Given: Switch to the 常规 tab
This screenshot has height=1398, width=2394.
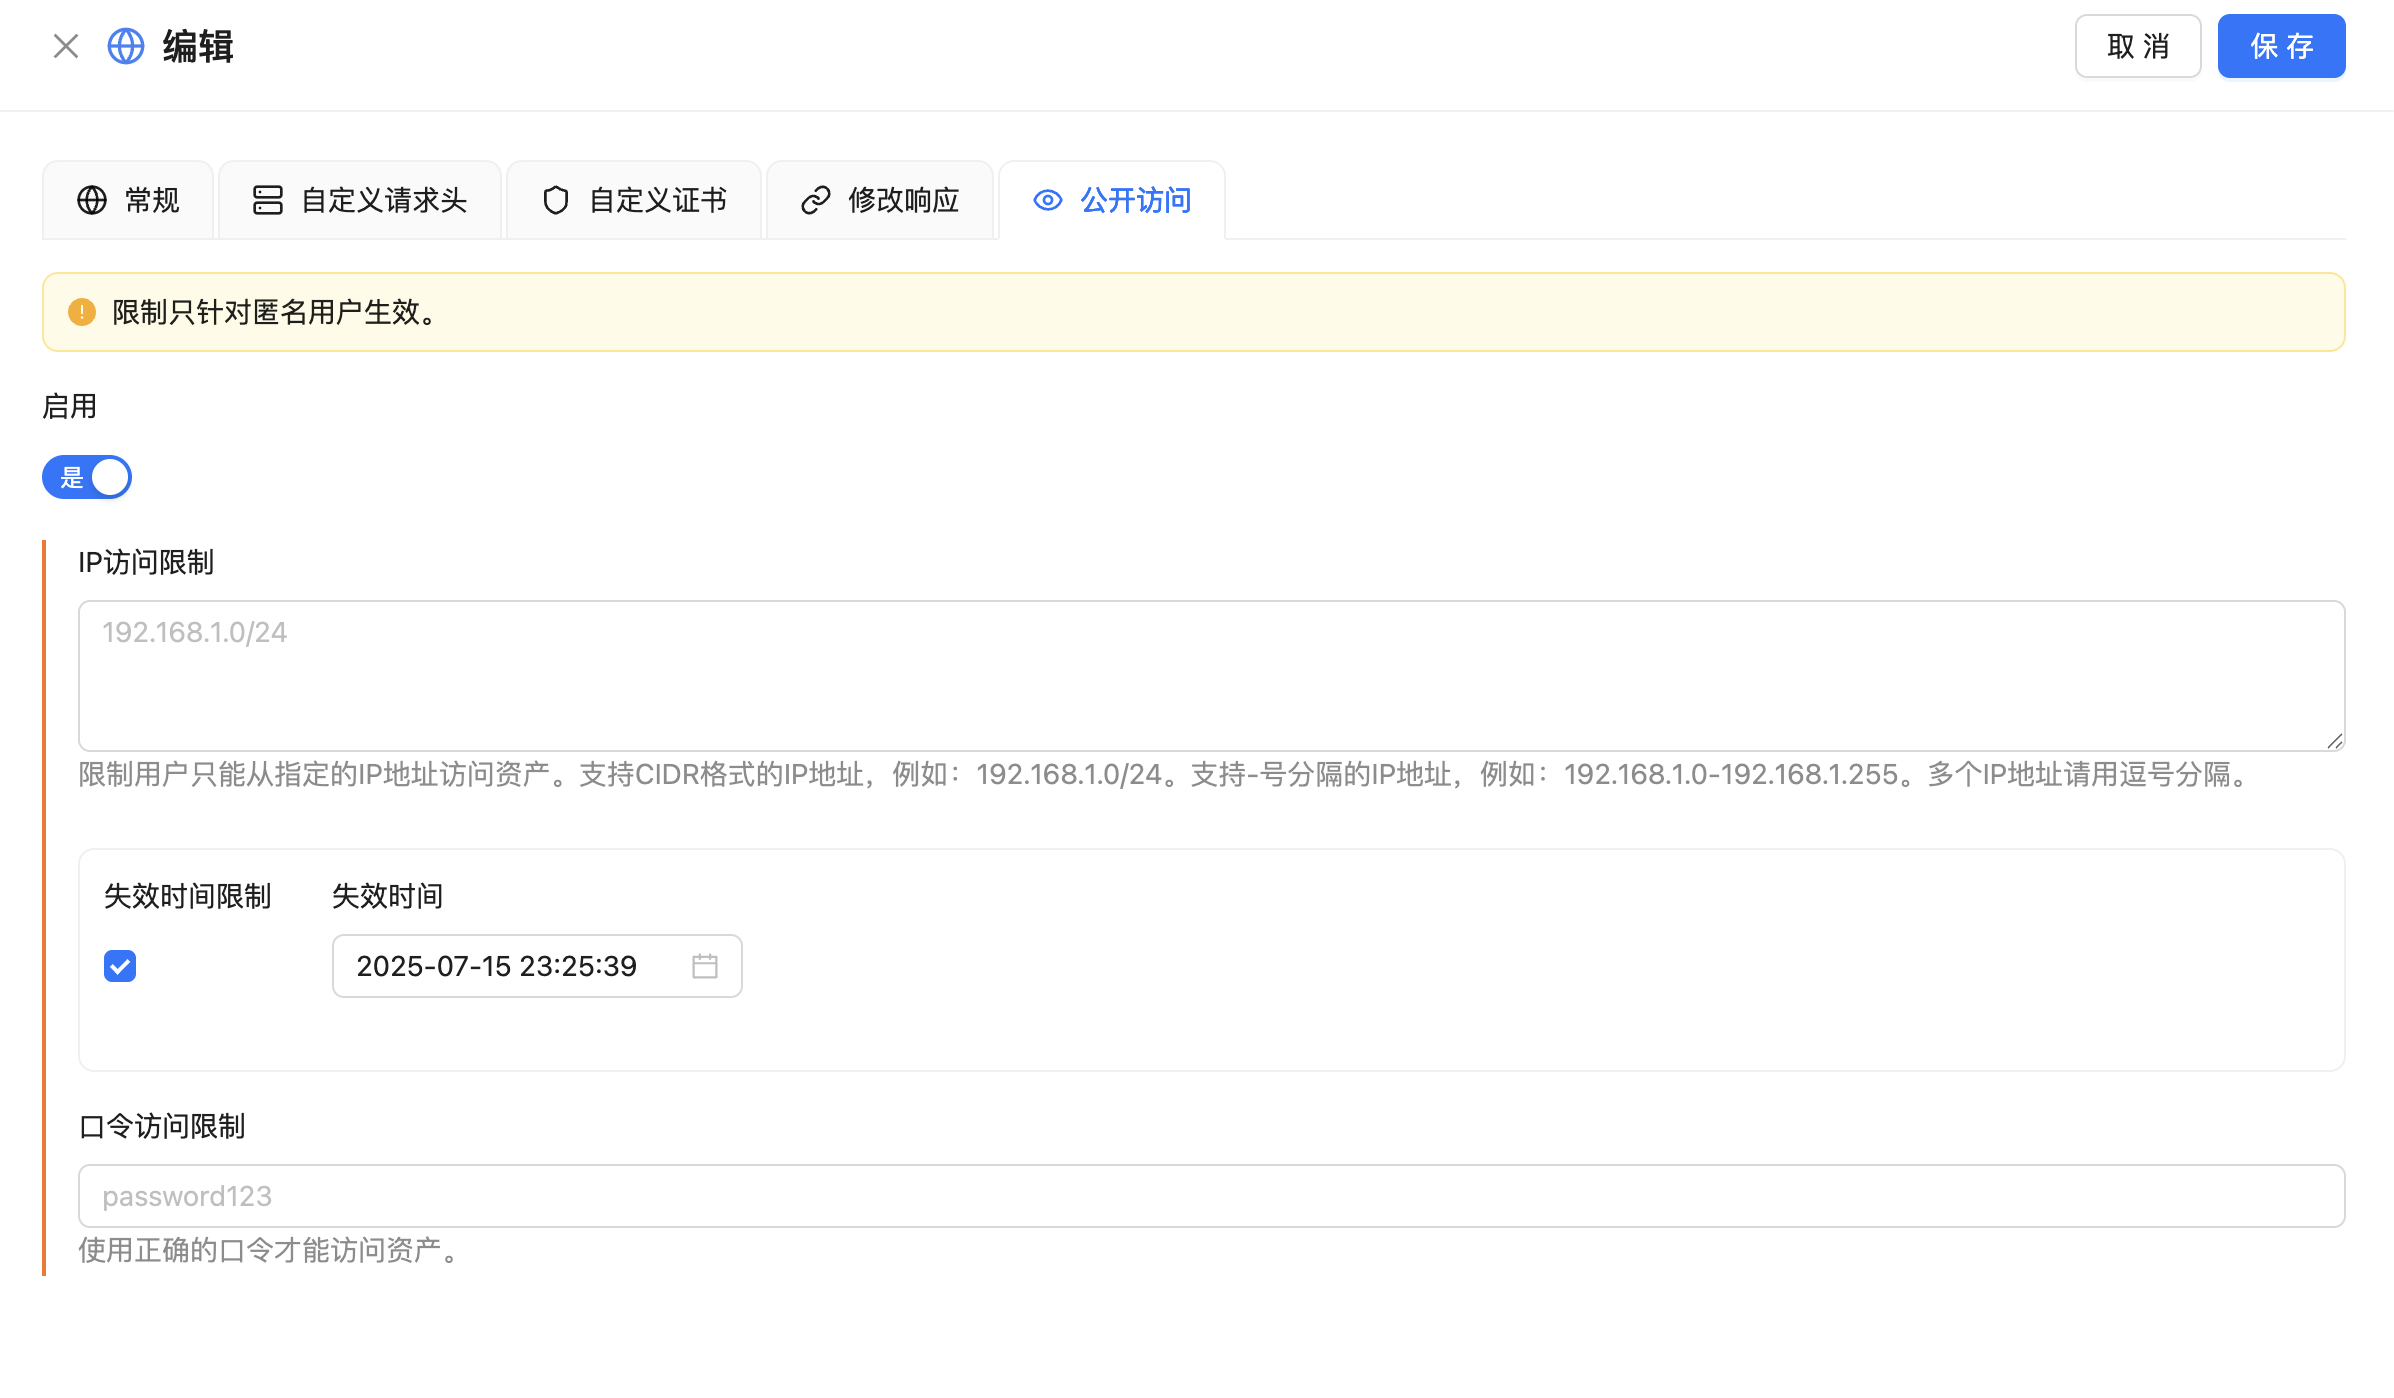Looking at the screenshot, I should (x=128, y=200).
